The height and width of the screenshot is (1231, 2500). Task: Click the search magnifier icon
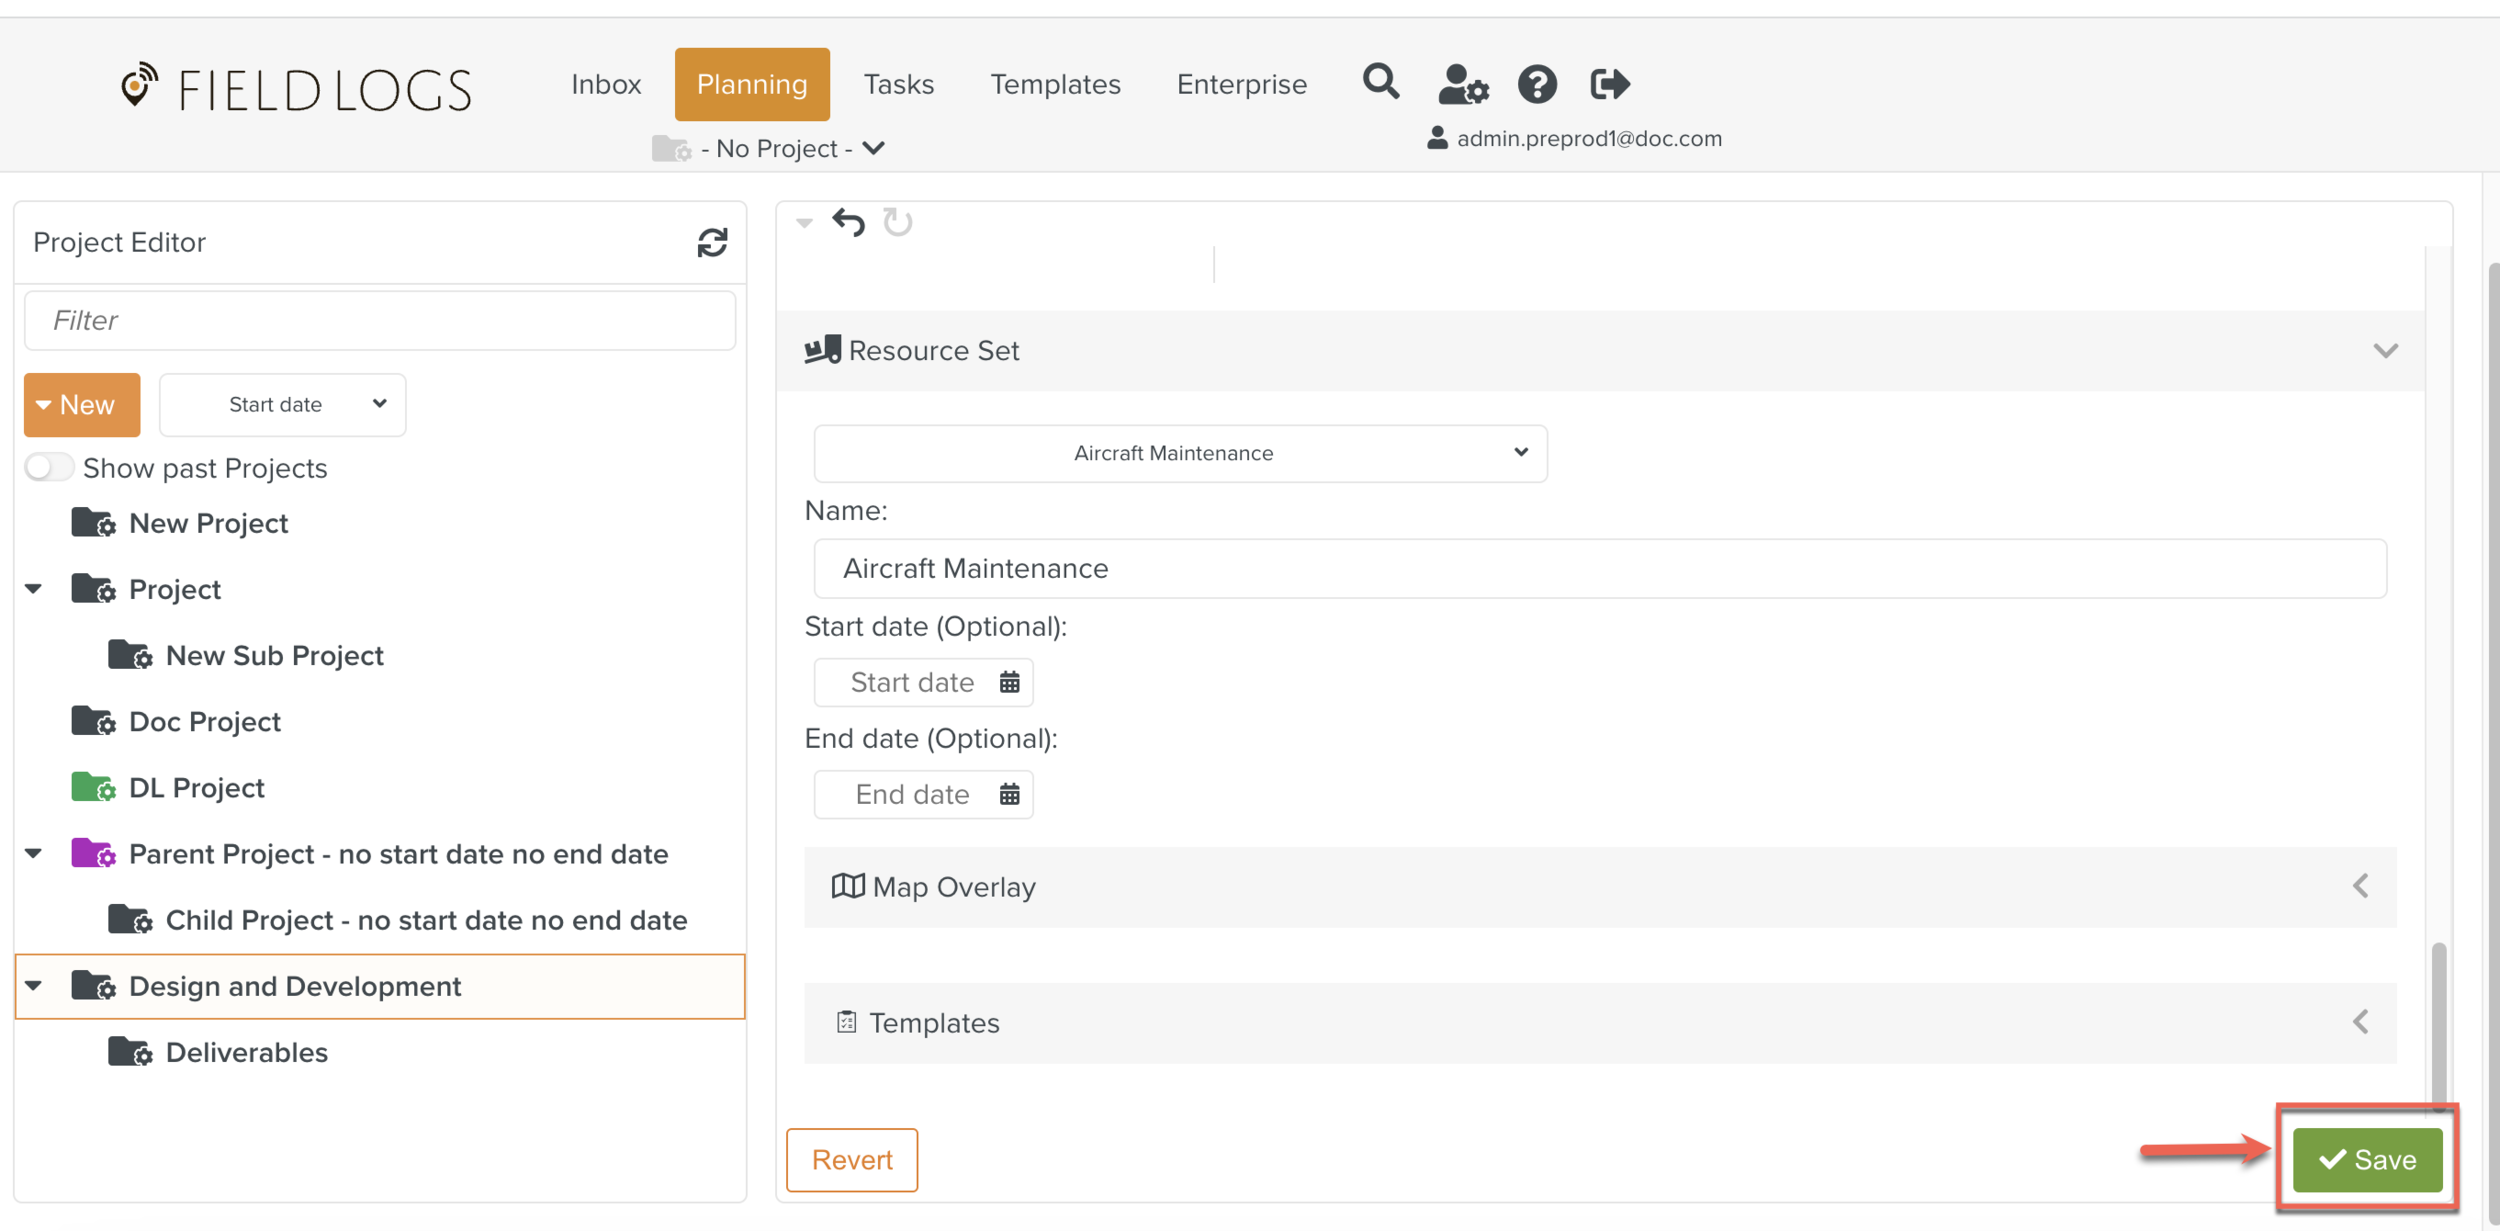pyautogui.click(x=1380, y=82)
